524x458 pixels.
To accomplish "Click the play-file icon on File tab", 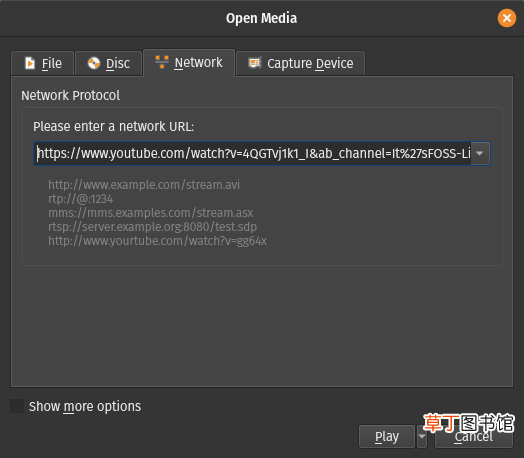I will point(30,63).
